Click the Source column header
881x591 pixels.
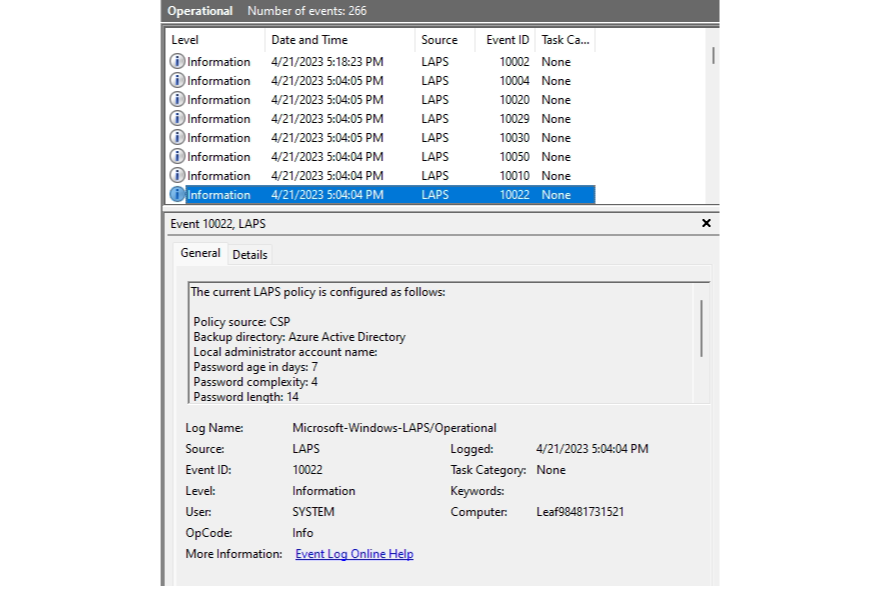(x=446, y=40)
